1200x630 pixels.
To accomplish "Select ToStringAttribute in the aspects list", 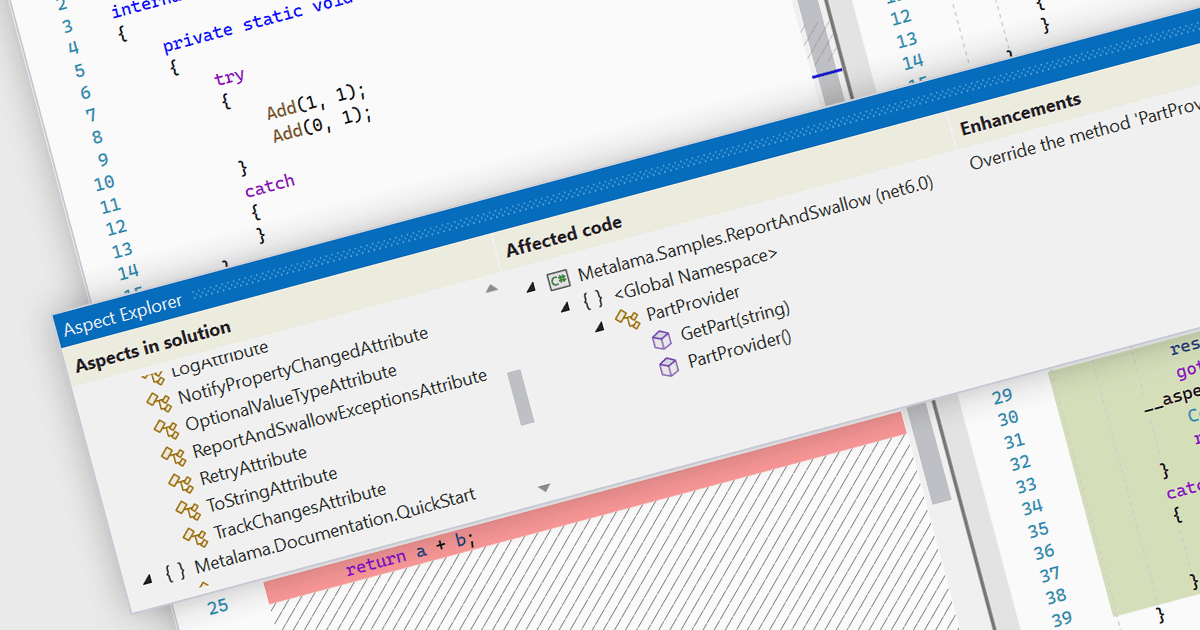I will click(x=271, y=488).
